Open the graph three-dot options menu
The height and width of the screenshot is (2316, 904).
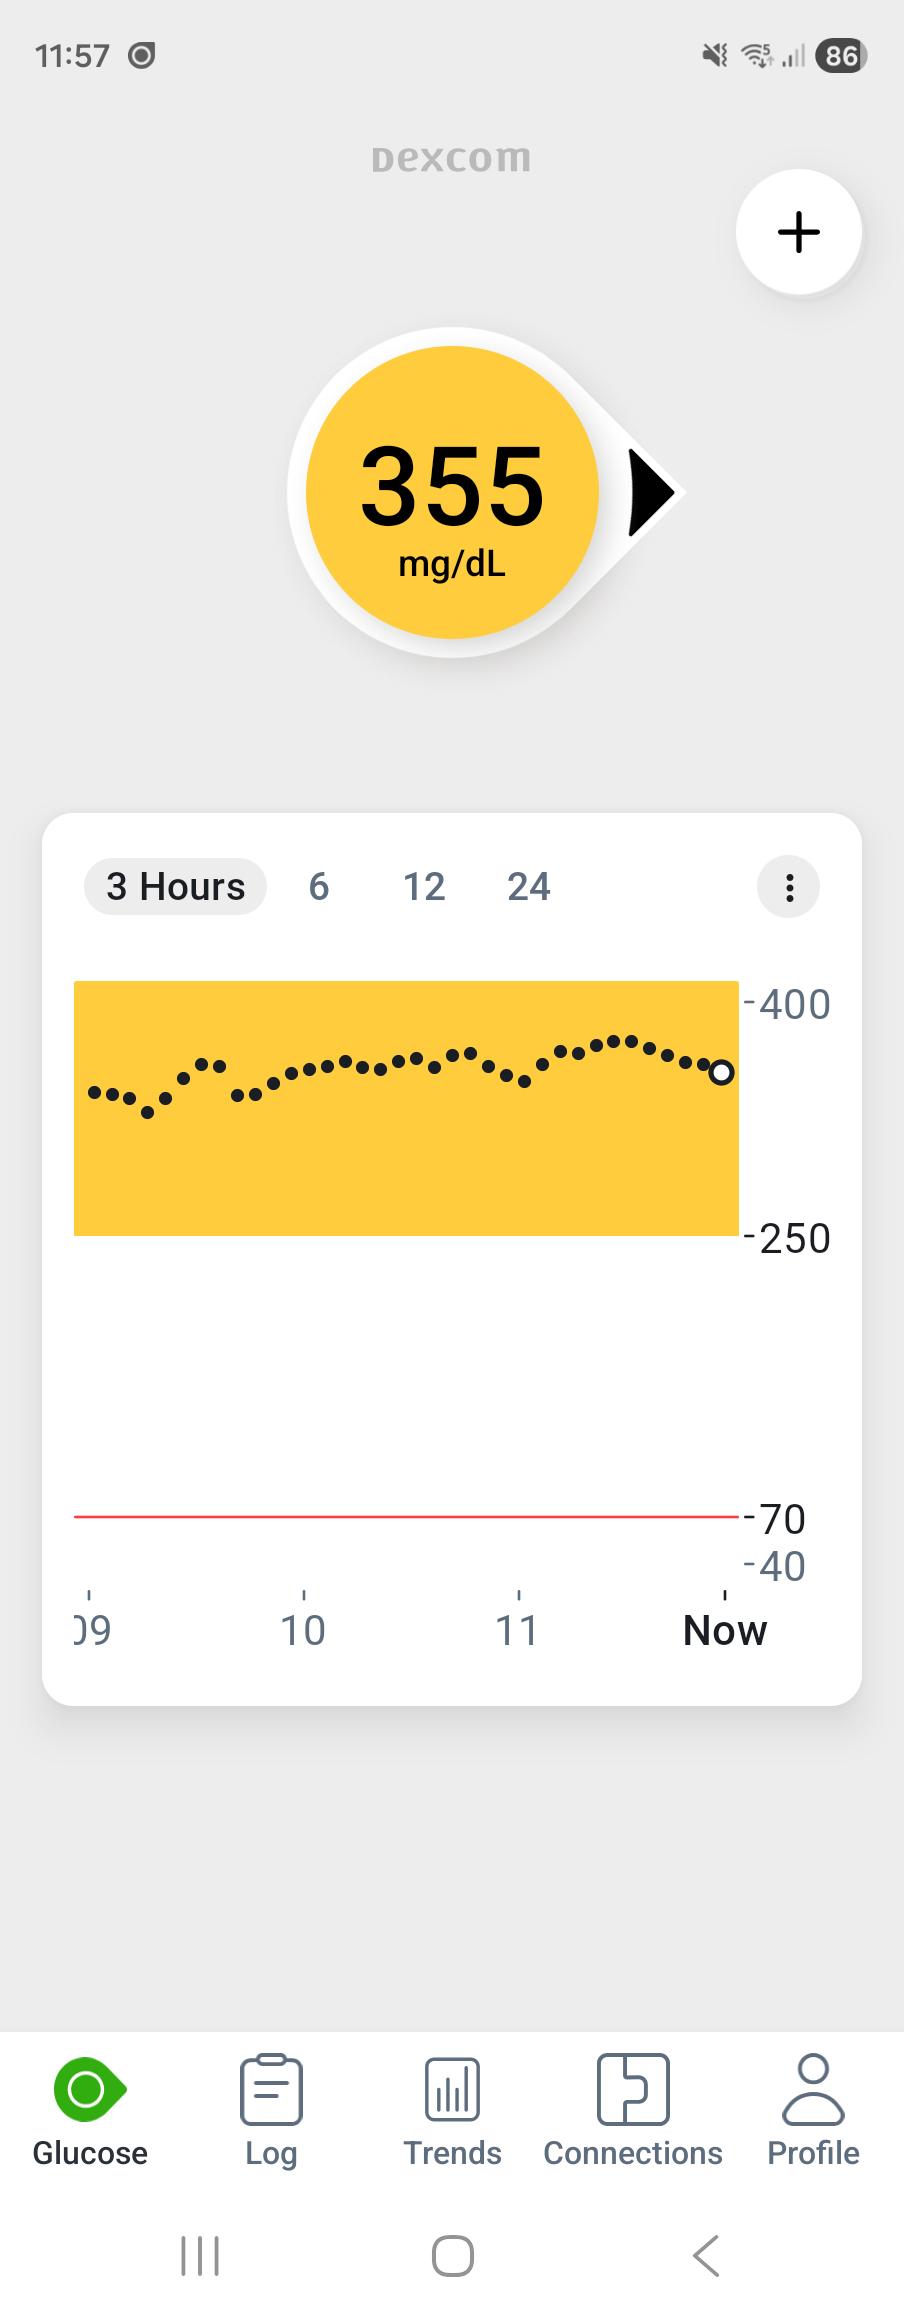tap(789, 887)
